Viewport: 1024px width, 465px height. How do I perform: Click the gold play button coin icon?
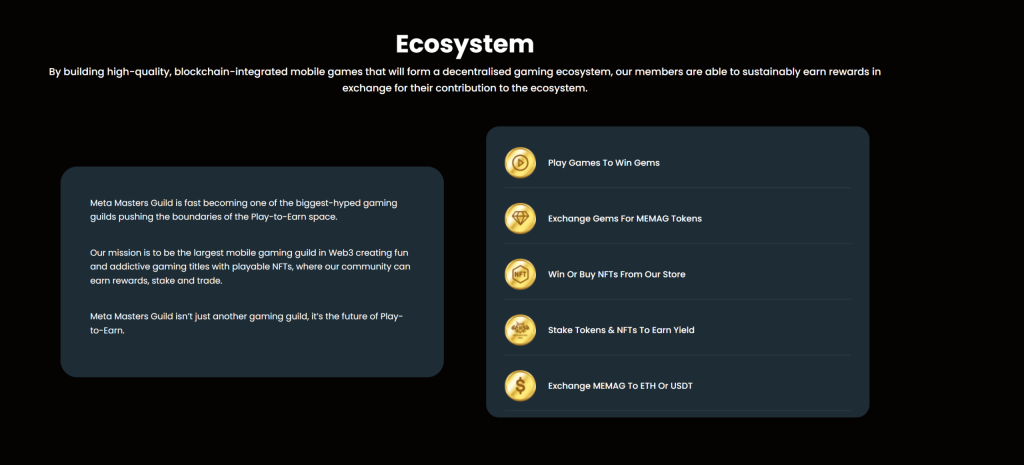[520, 163]
